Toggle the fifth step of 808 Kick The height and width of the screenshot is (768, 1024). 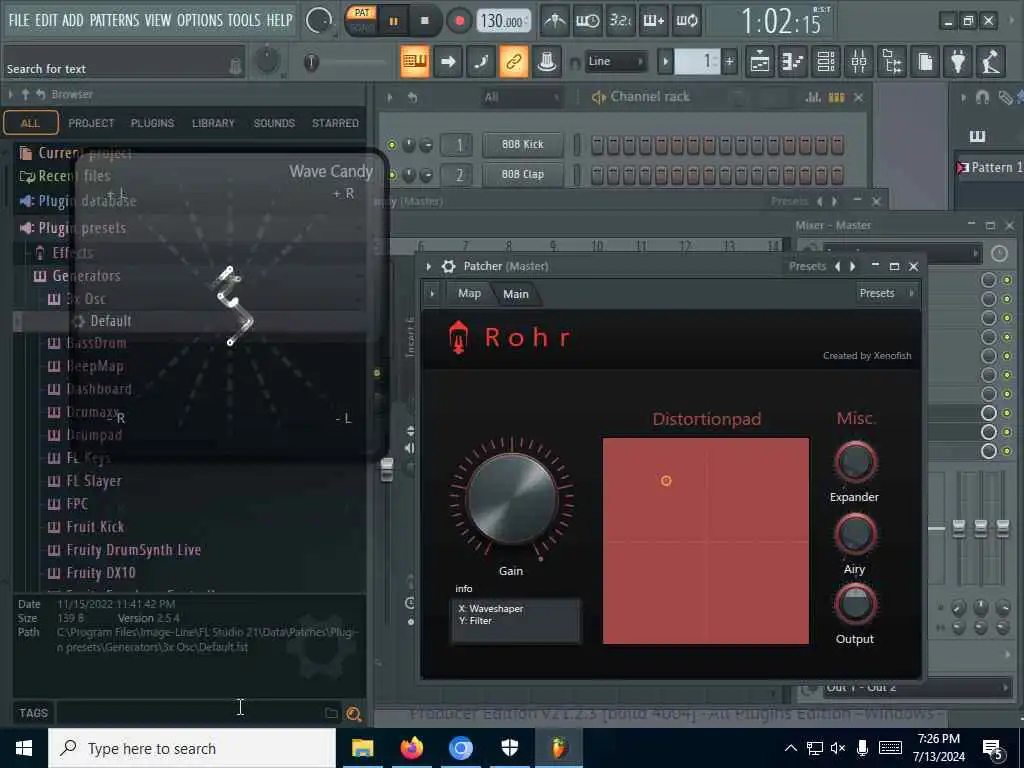click(x=661, y=145)
